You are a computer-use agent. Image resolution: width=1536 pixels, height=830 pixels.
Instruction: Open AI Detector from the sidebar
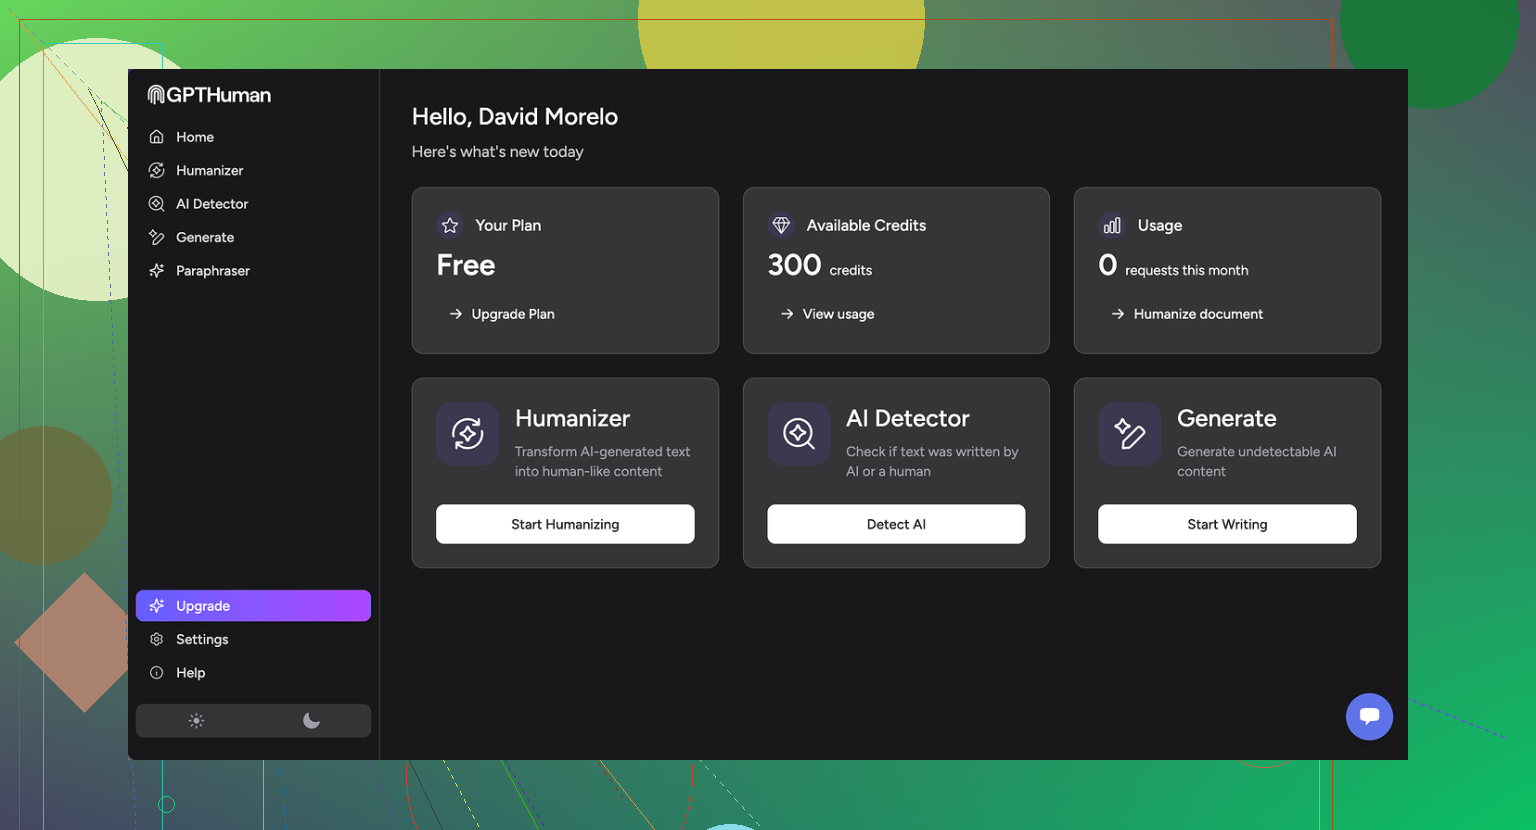tap(211, 204)
